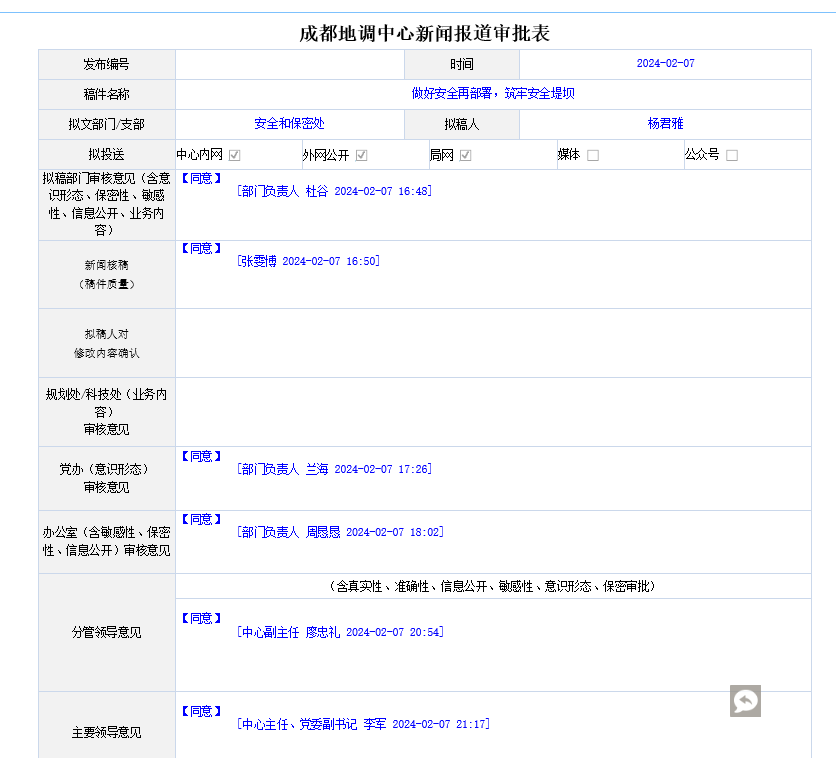Uncheck the 局网 checkbox

point(466,155)
